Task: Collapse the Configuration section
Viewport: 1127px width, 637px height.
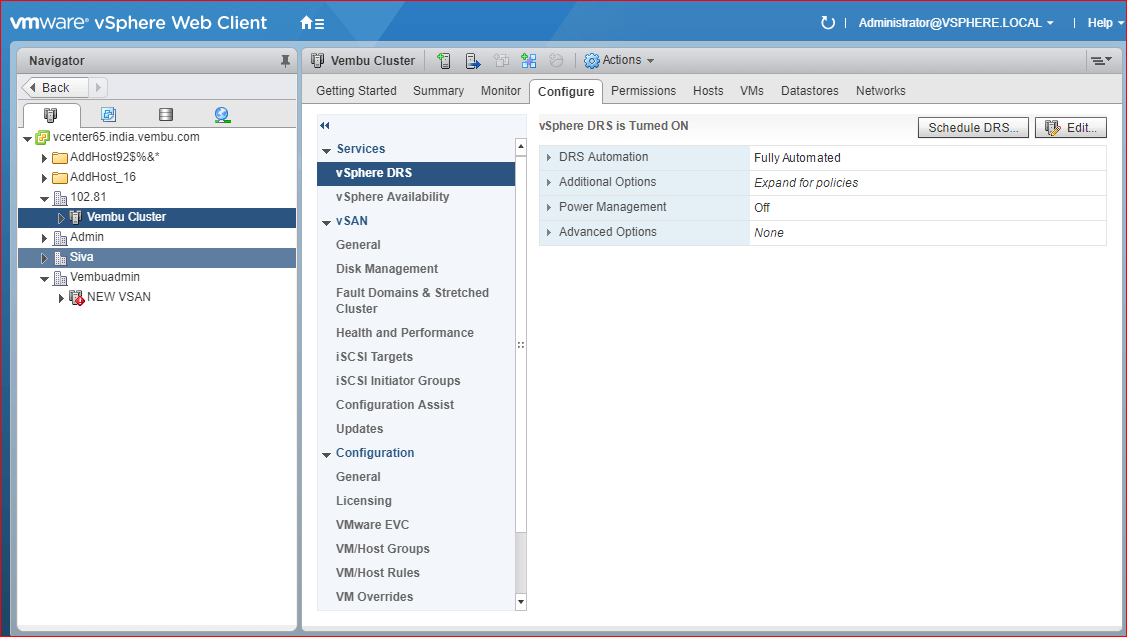Action: click(x=327, y=454)
